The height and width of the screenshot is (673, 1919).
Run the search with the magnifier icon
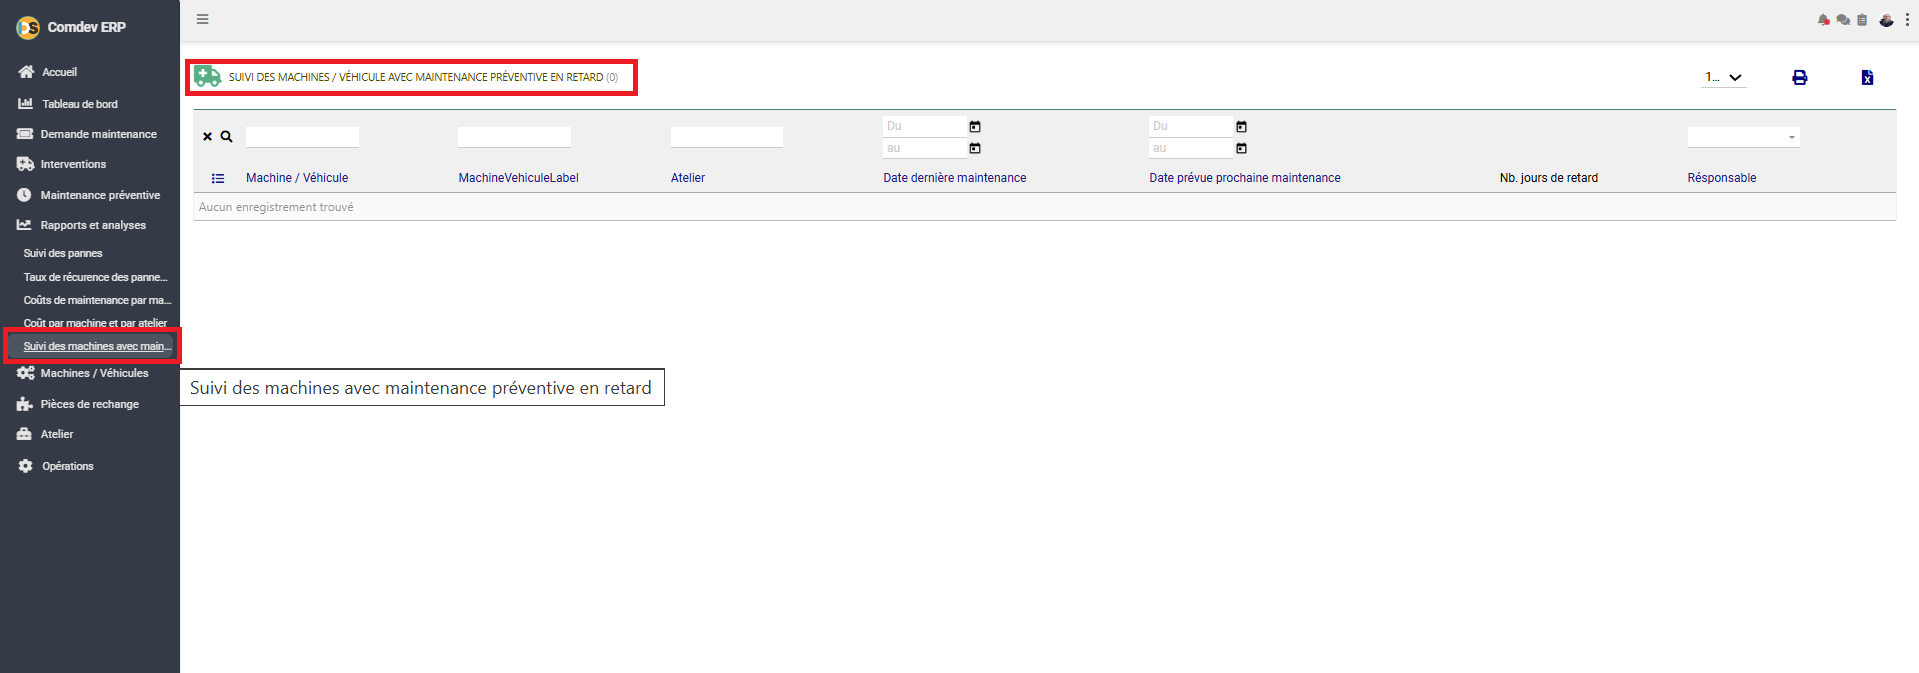point(227,137)
